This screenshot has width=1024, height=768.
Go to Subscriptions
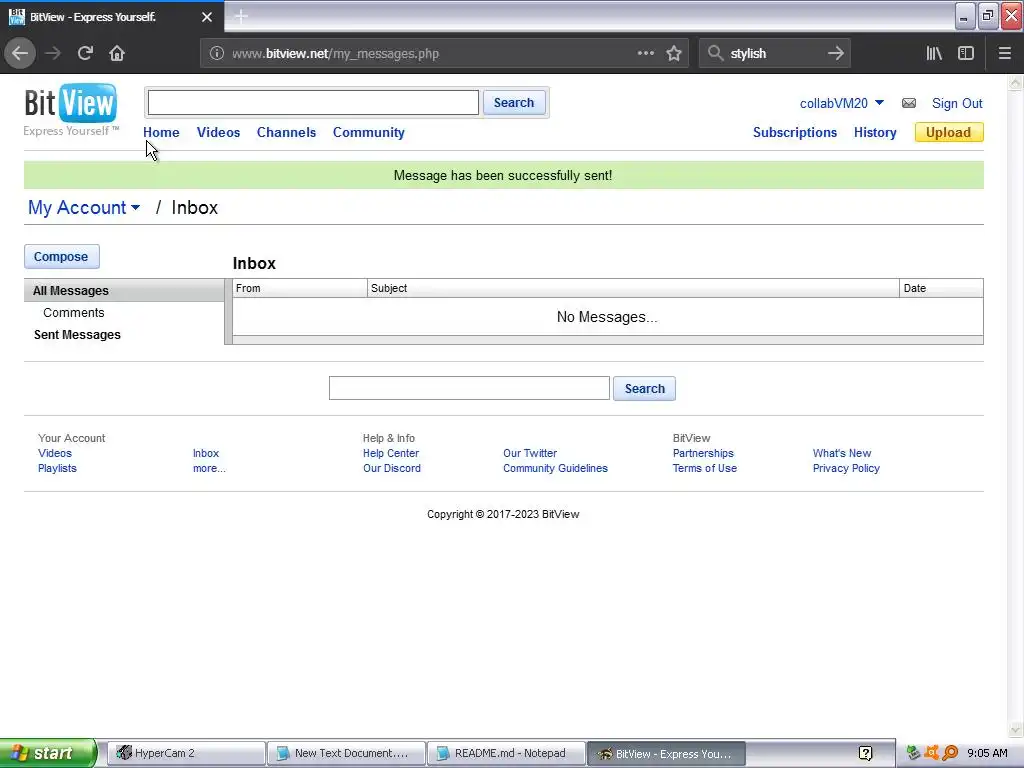point(795,133)
